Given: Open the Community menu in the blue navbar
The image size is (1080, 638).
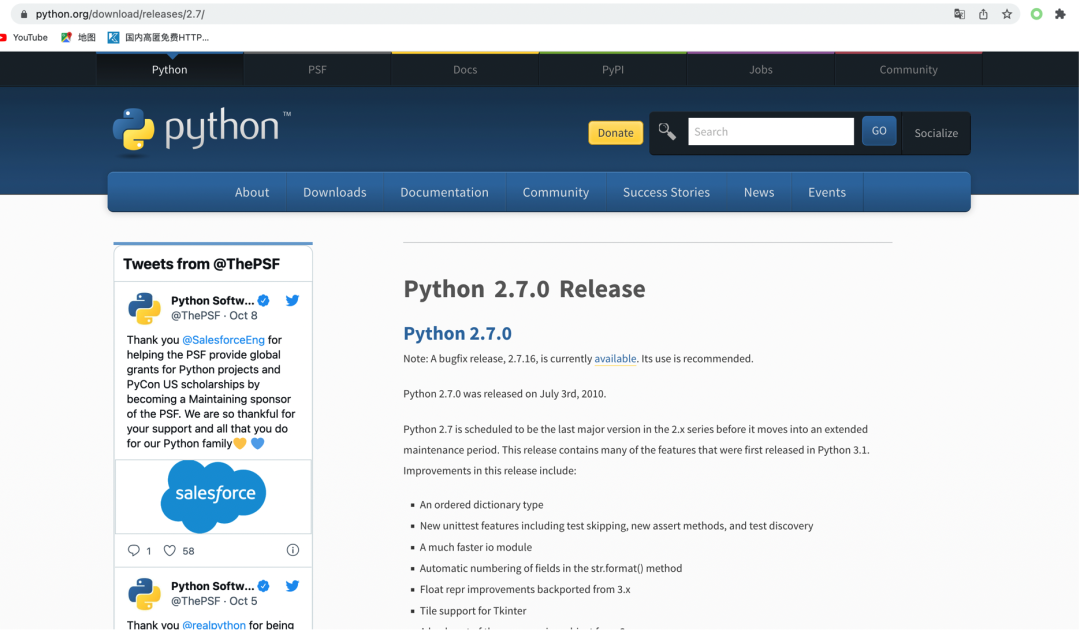Looking at the screenshot, I should point(556,192).
